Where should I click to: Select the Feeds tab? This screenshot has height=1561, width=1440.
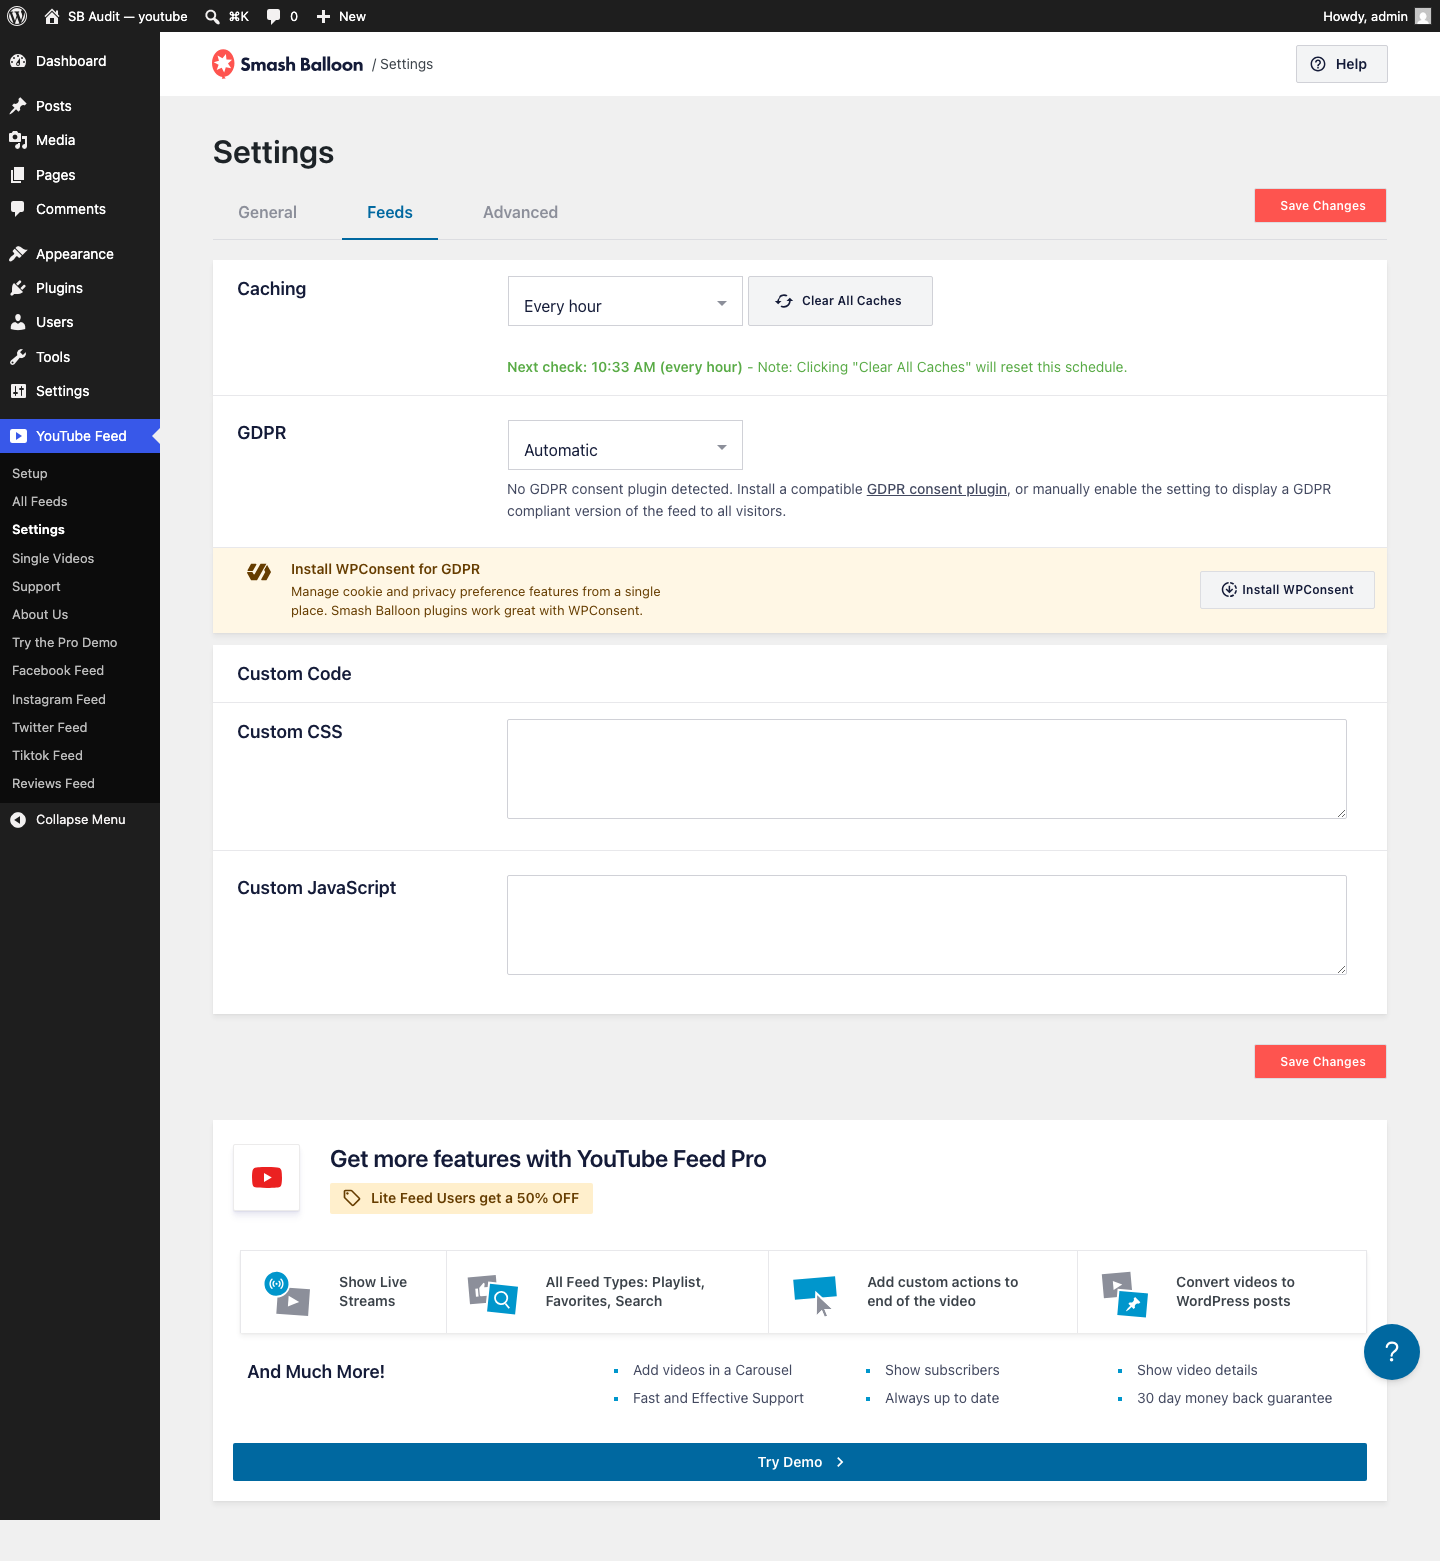click(390, 212)
